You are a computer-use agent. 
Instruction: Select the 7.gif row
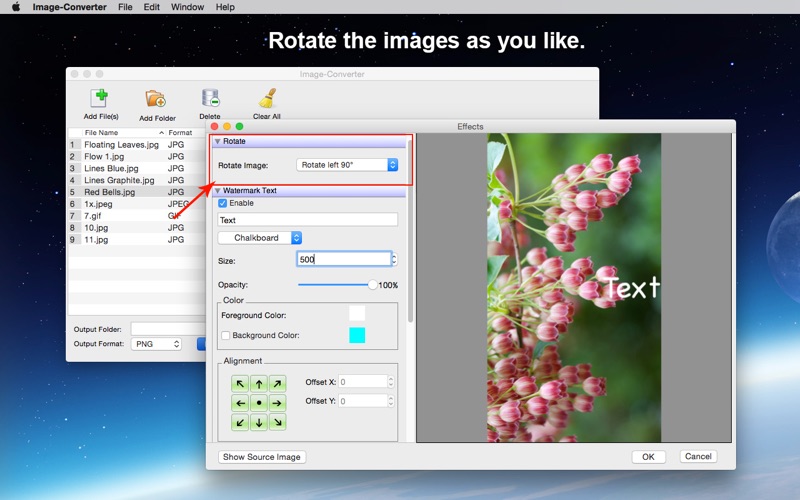137,216
